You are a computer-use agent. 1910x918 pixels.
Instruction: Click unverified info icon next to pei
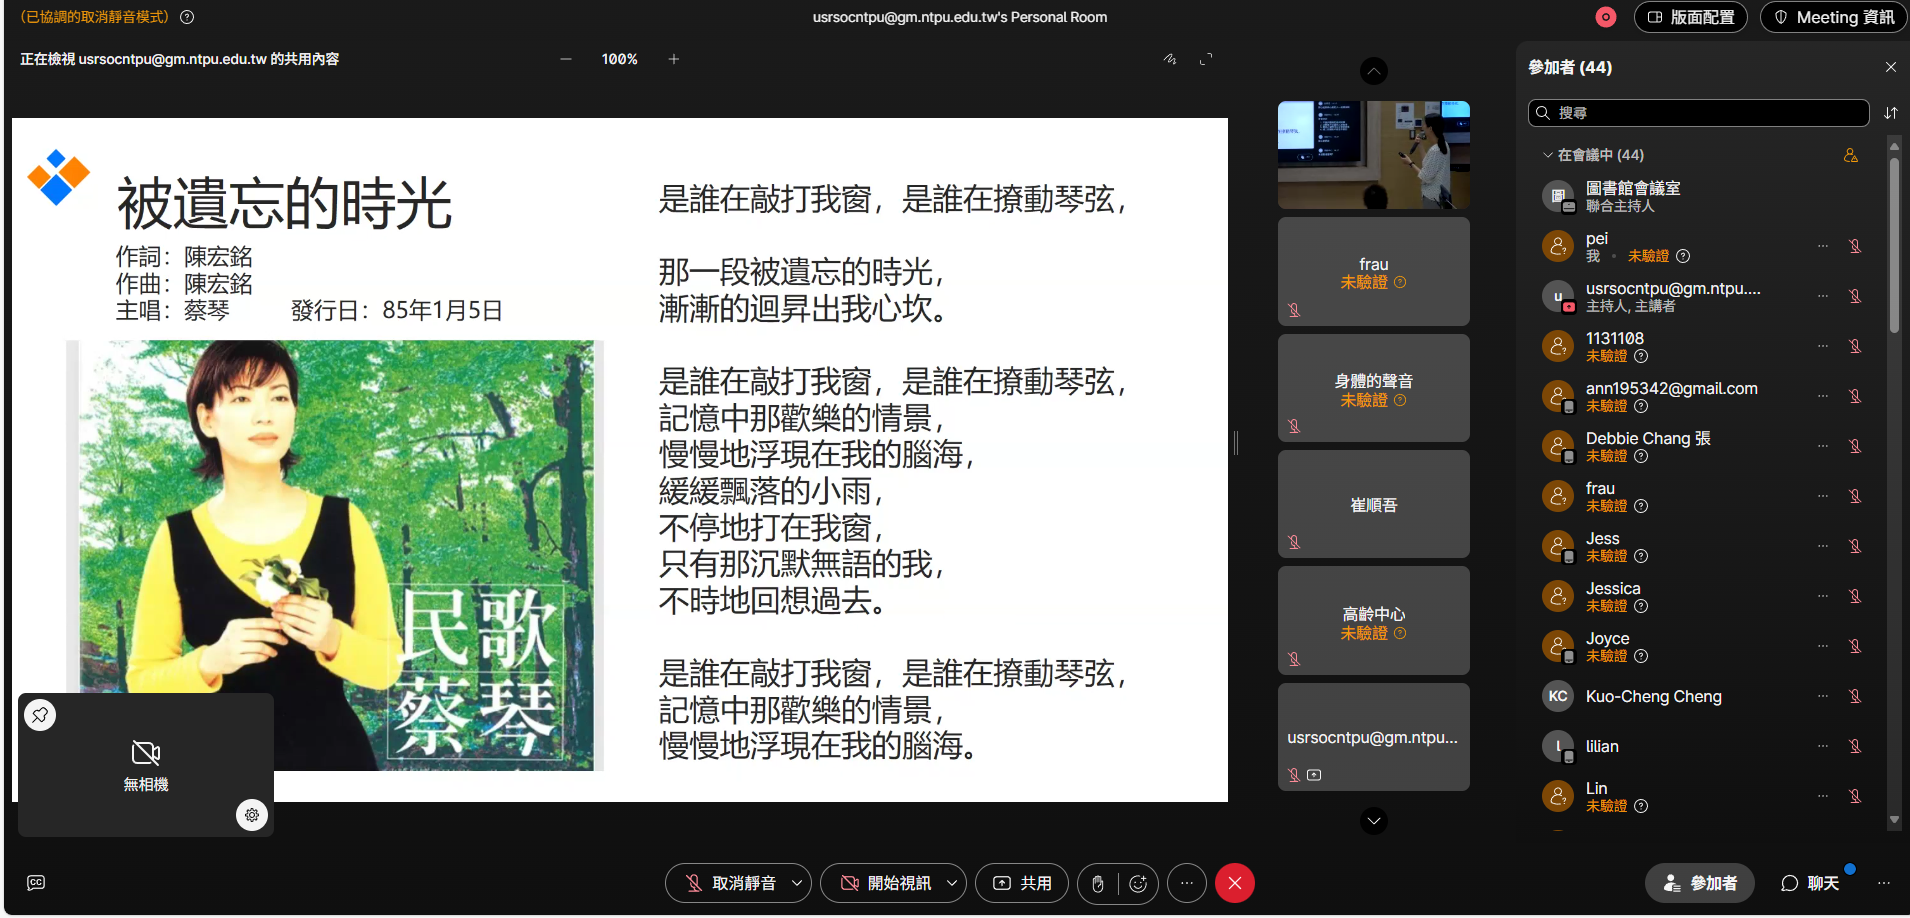point(1683,256)
